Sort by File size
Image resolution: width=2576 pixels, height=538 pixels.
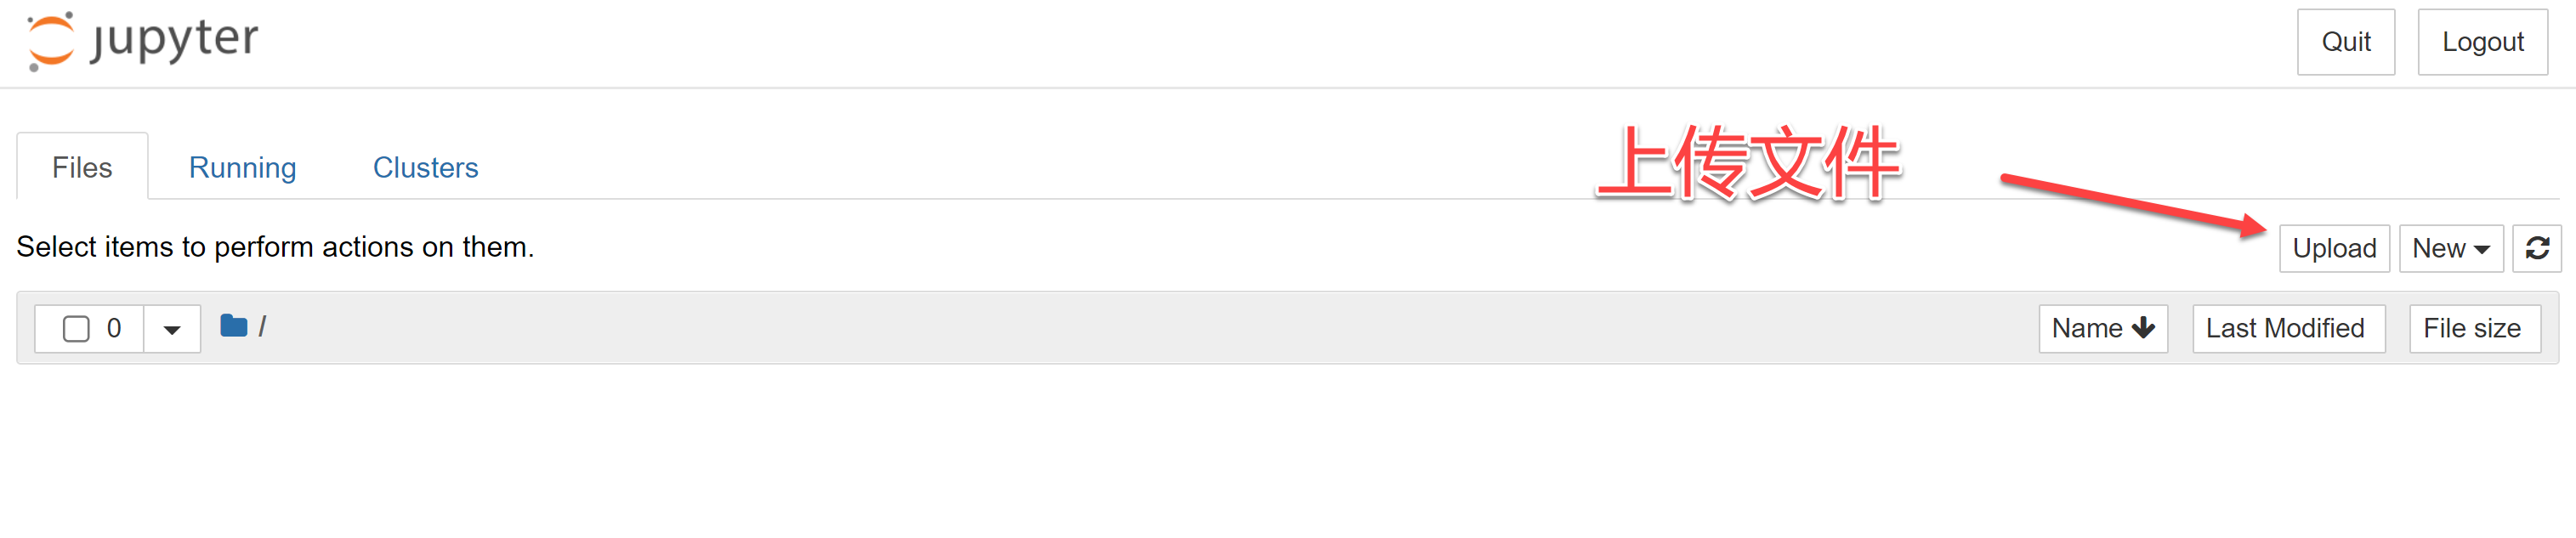tap(2472, 328)
